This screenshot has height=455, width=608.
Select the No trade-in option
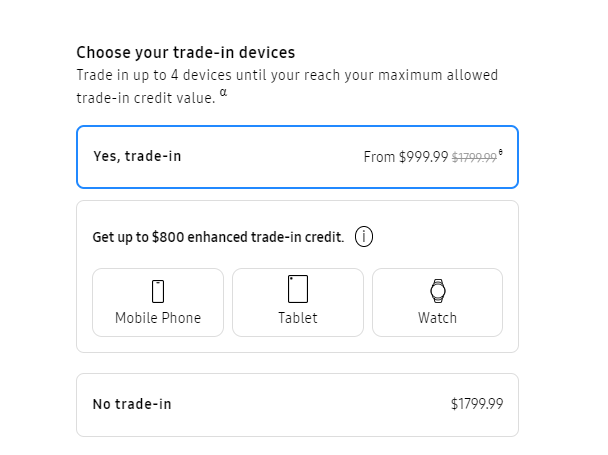[x=297, y=405]
